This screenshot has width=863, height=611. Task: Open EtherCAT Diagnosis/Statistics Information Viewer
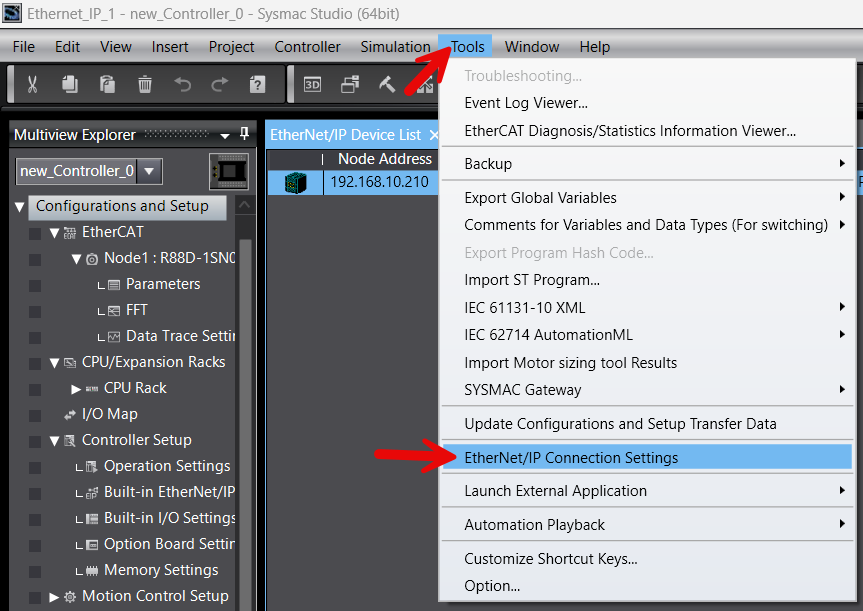click(647, 131)
